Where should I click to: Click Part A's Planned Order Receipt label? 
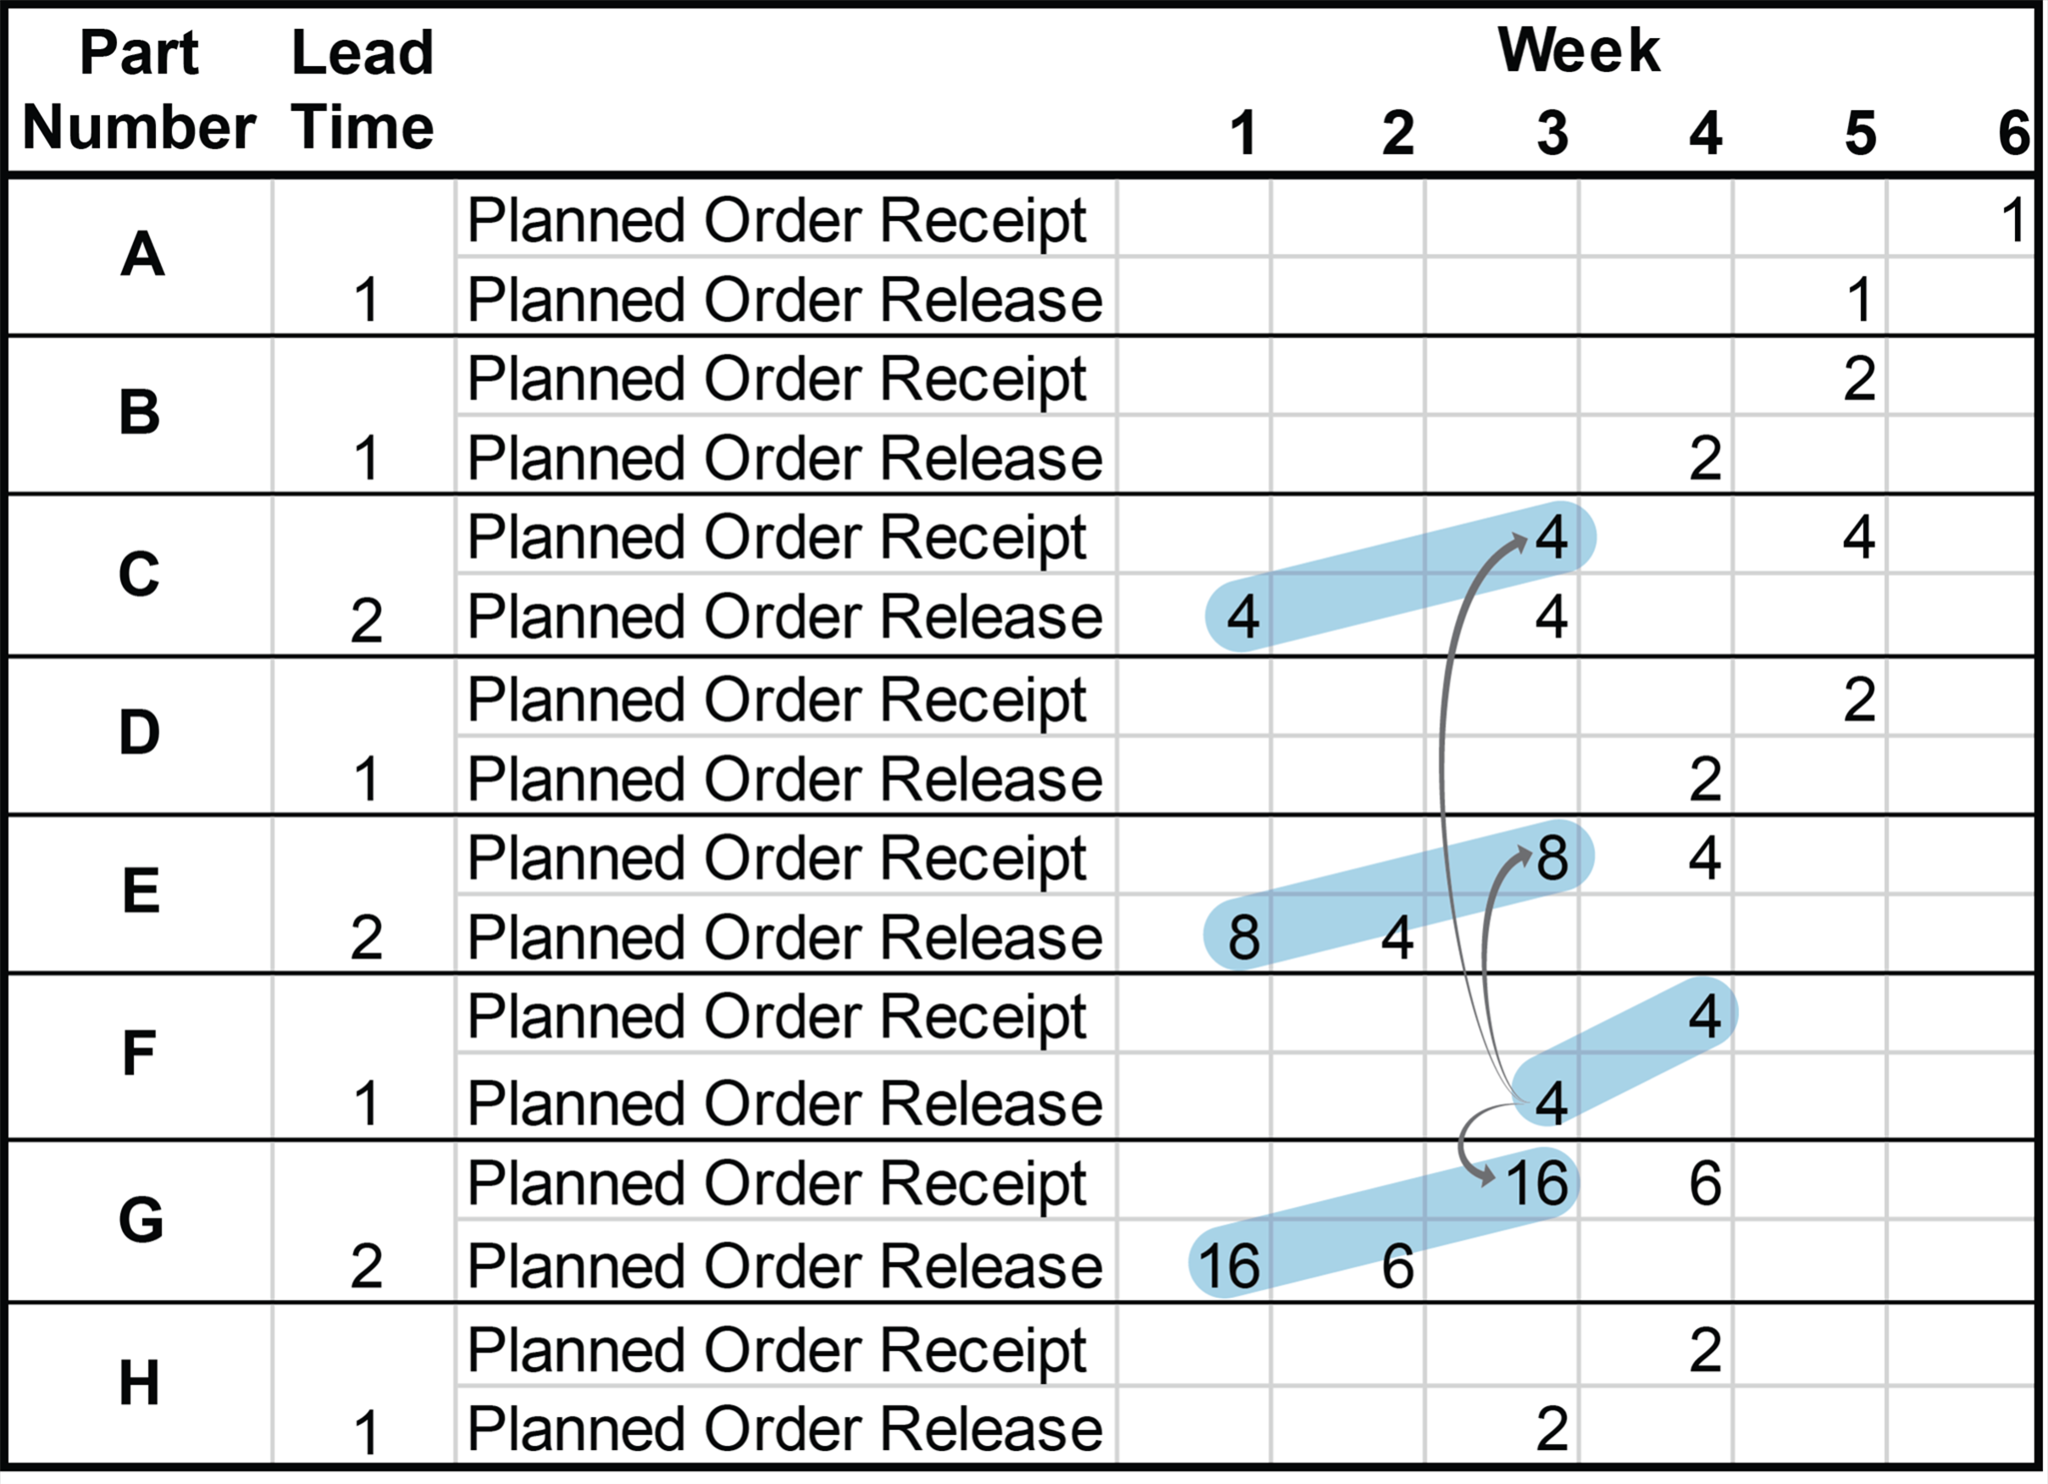pos(776,220)
